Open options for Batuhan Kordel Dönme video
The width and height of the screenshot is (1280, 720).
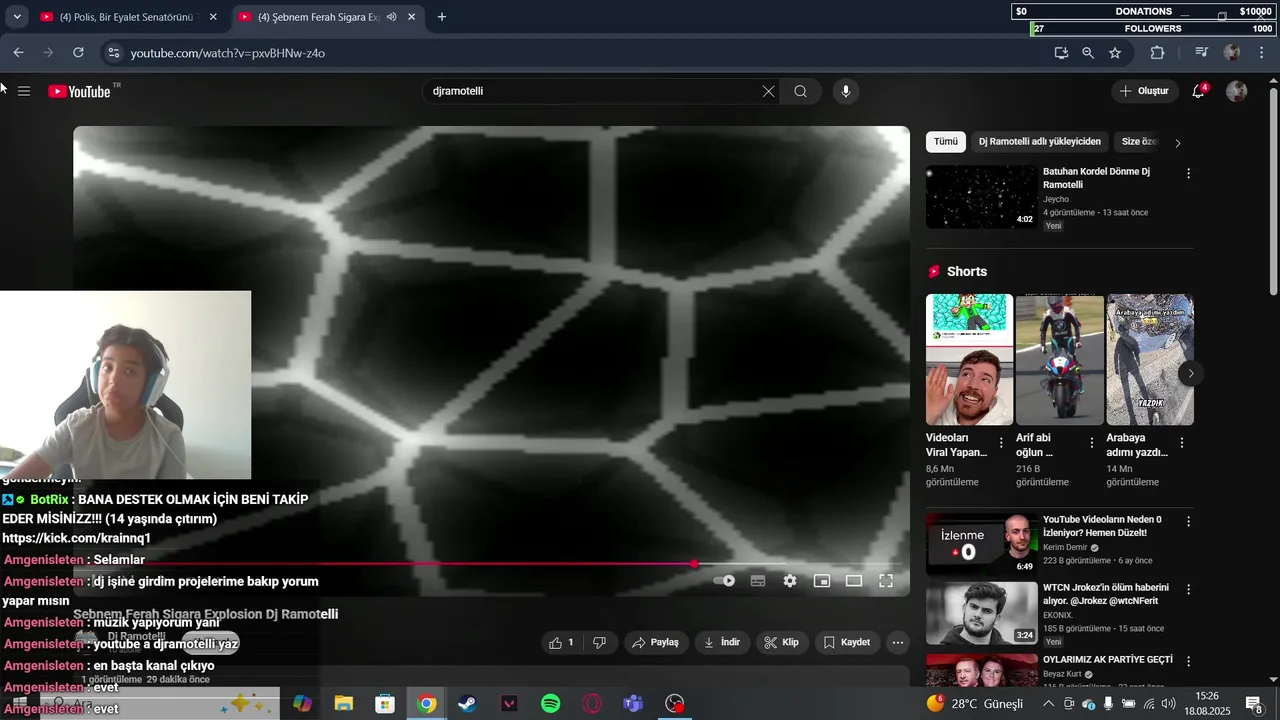(x=1188, y=173)
